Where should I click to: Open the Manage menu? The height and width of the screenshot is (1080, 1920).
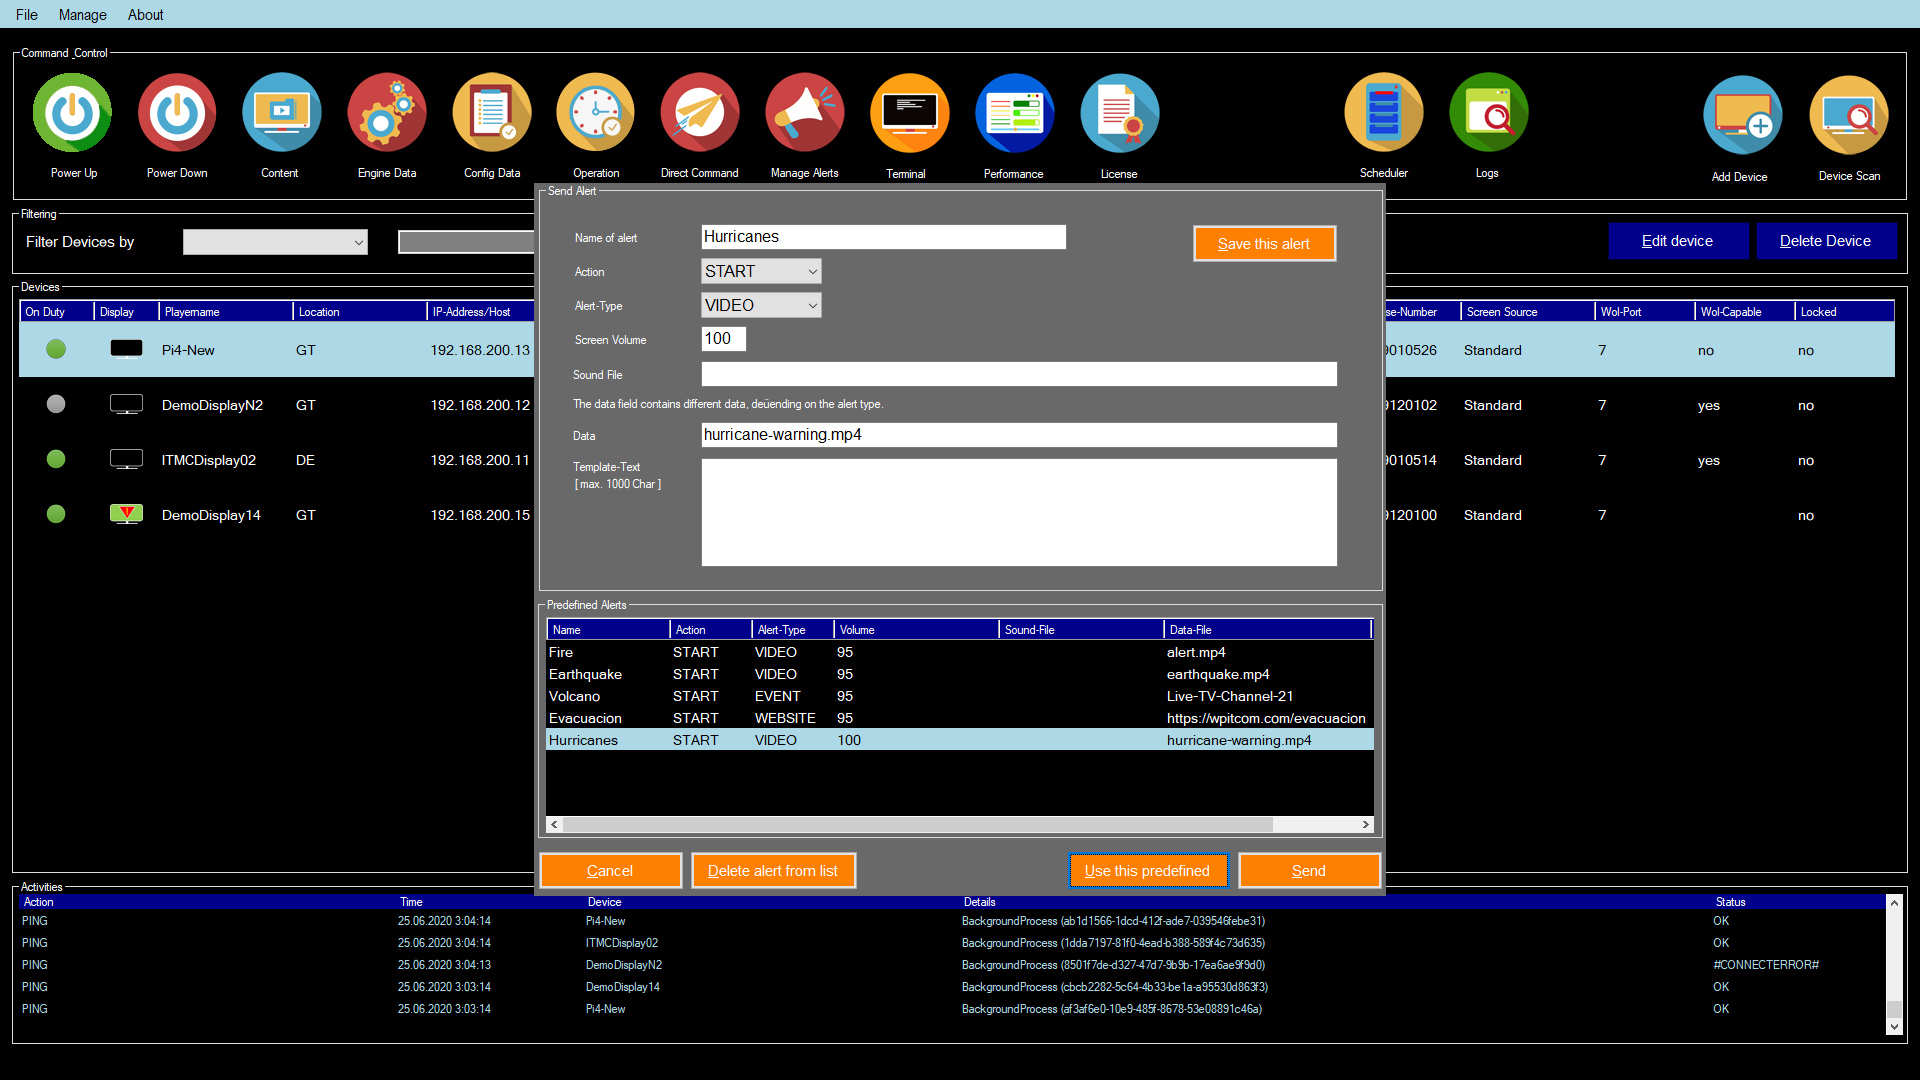point(82,15)
